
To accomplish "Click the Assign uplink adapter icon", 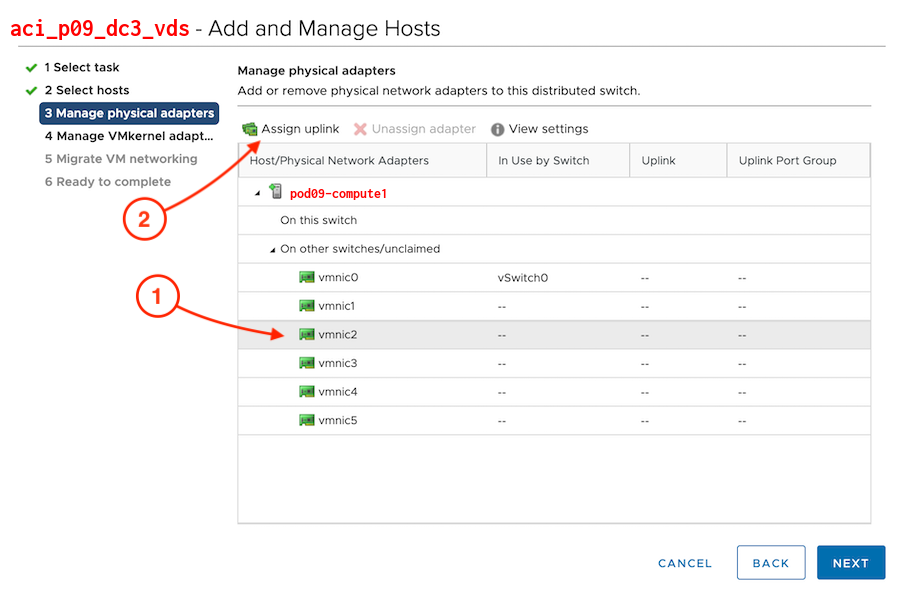I will point(250,129).
